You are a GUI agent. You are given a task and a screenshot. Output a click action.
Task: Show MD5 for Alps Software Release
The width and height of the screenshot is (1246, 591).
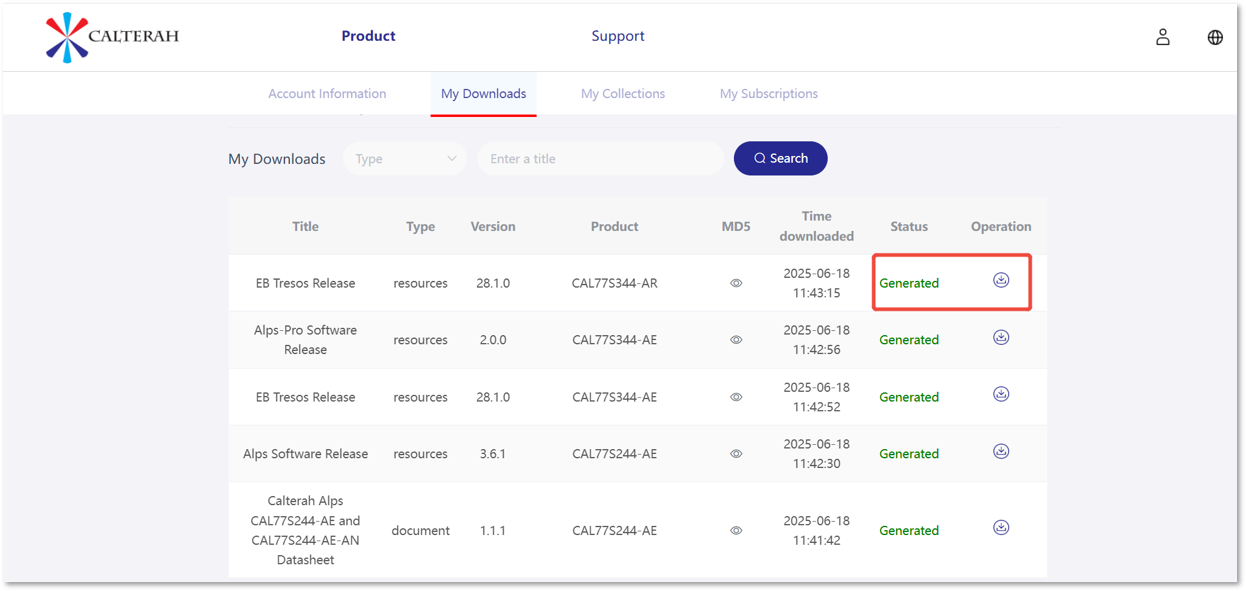tap(736, 454)
